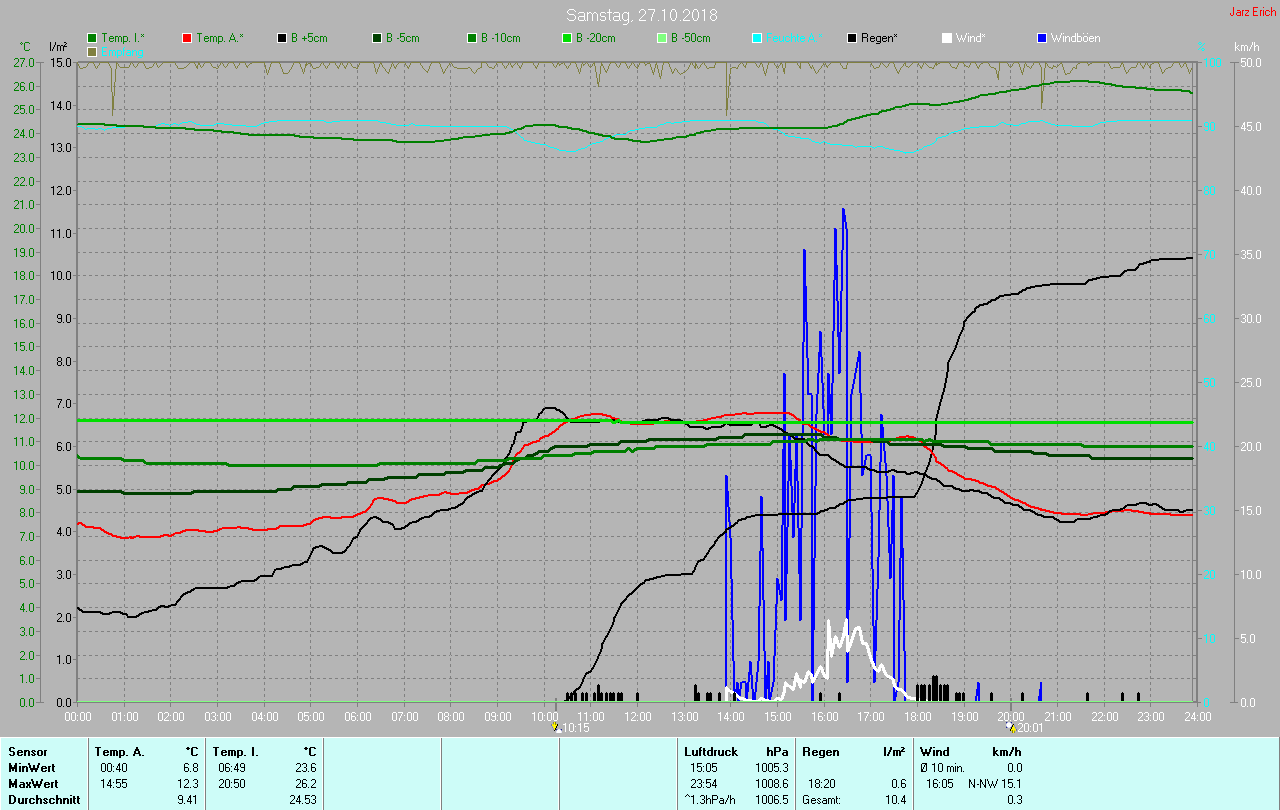Click the 16:05 wind gust time

coord(939,783)
